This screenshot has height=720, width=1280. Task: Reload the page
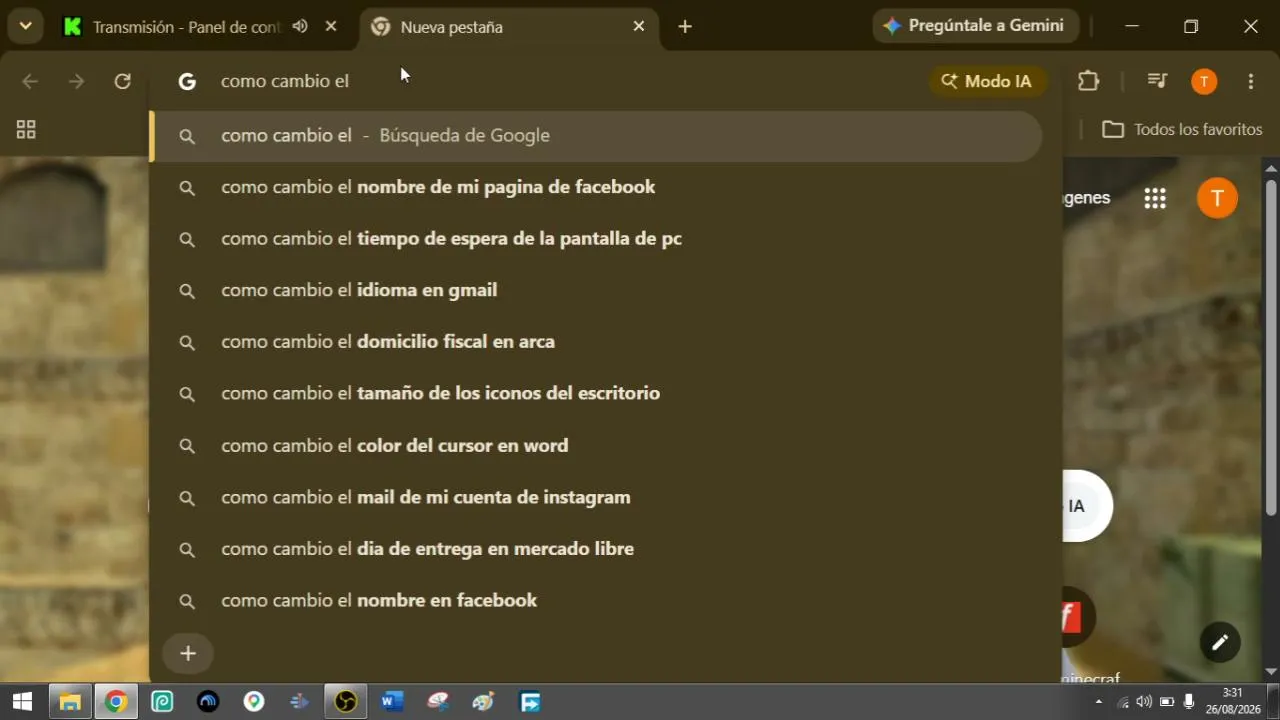coord(123,81)
